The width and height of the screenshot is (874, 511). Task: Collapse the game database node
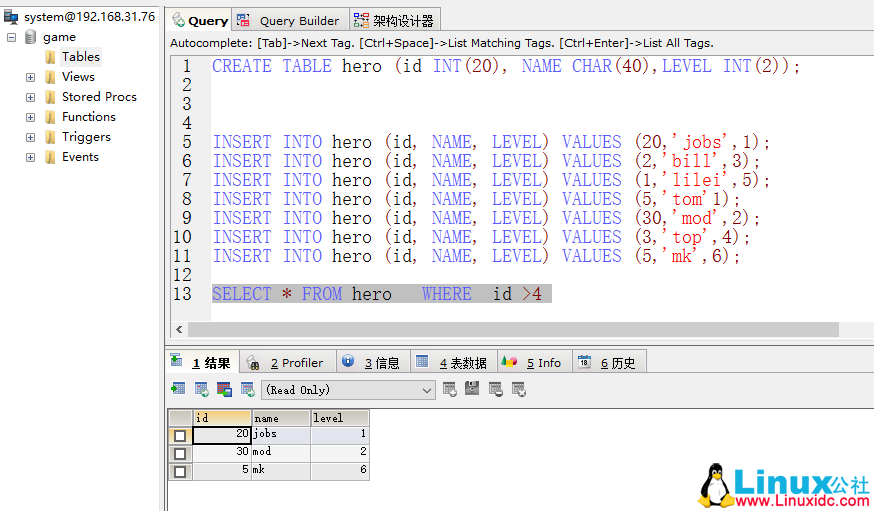tap(12, 37)
